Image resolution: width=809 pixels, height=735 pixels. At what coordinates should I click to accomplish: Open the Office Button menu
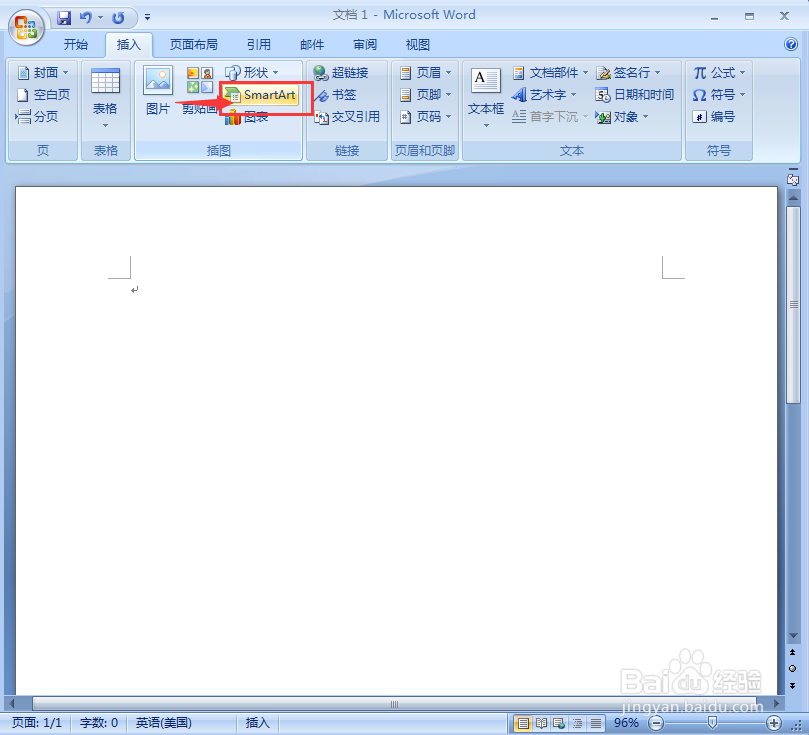coord(26,27)
